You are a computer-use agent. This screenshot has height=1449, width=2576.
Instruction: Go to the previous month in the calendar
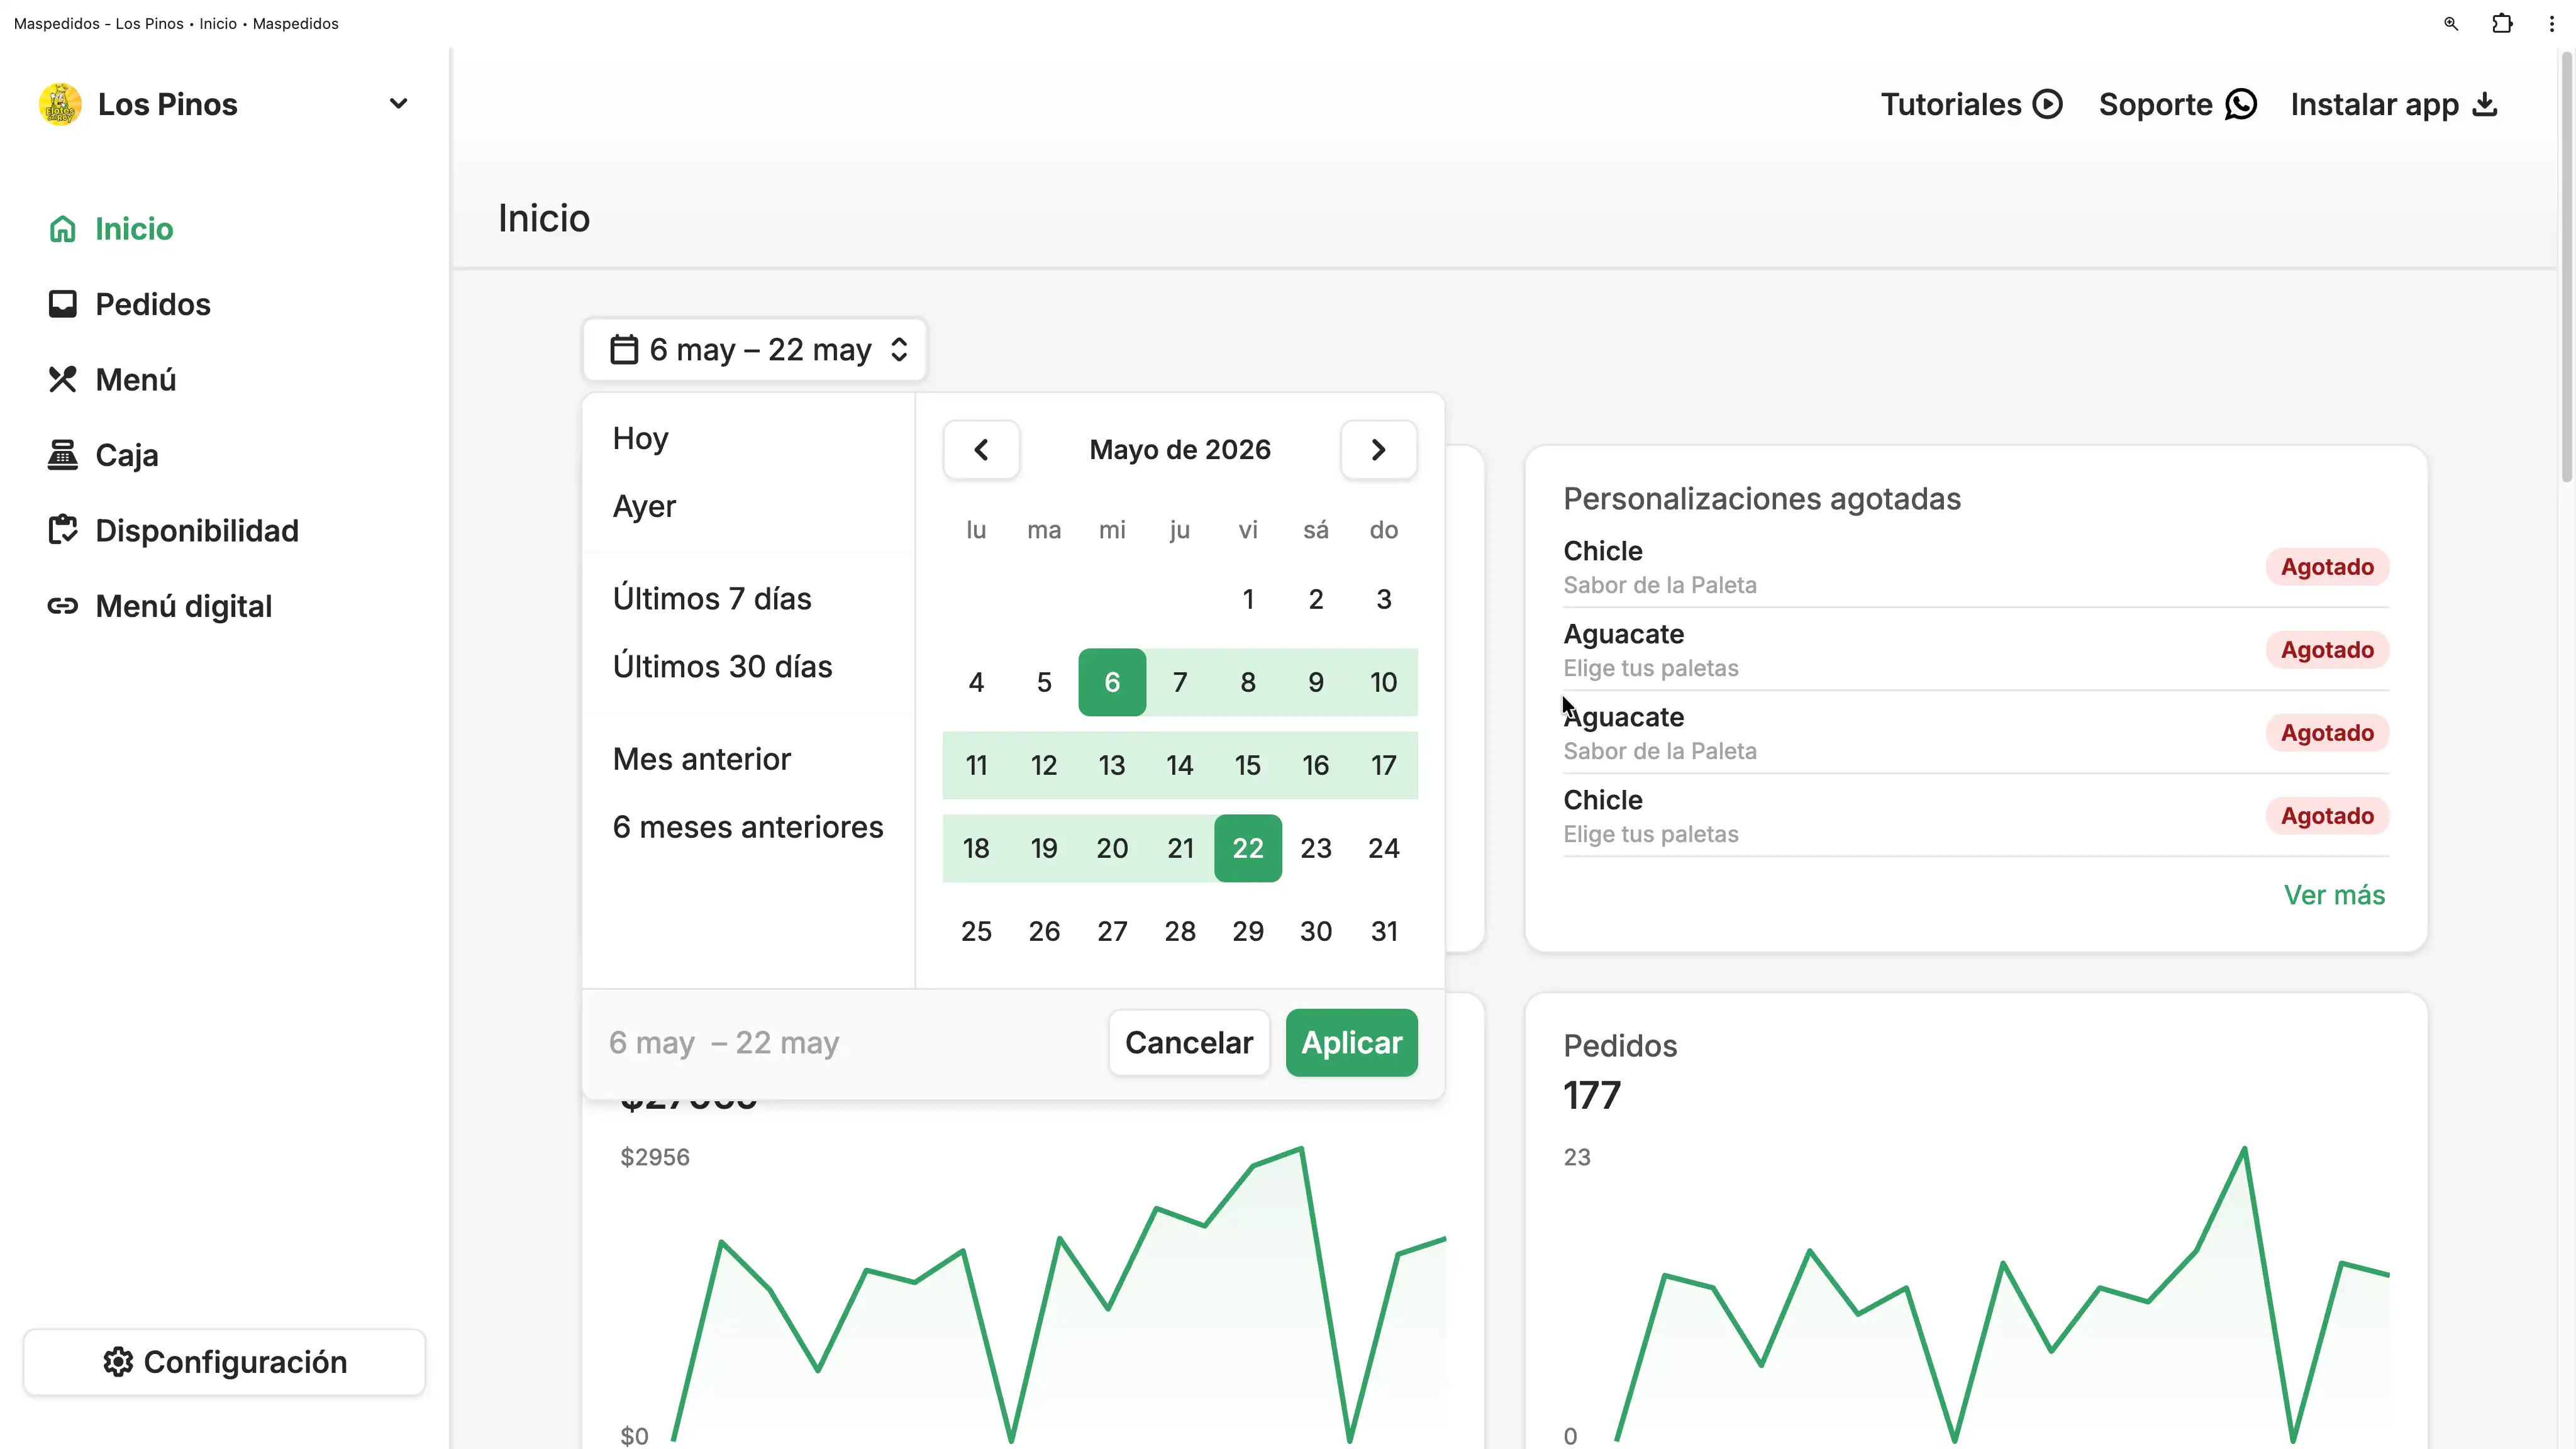tap(981, 450)
